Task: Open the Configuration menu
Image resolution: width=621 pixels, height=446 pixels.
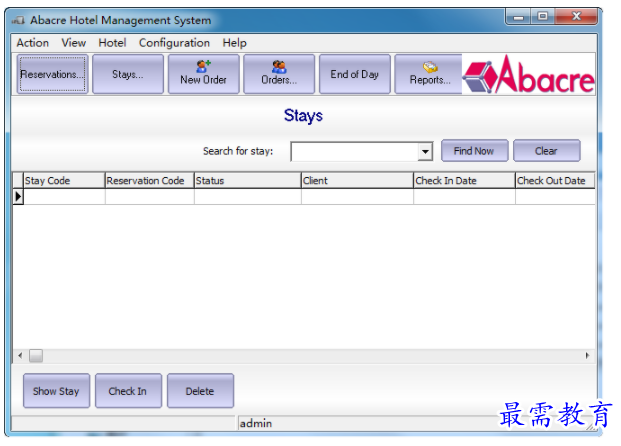Action: (174, 43)
